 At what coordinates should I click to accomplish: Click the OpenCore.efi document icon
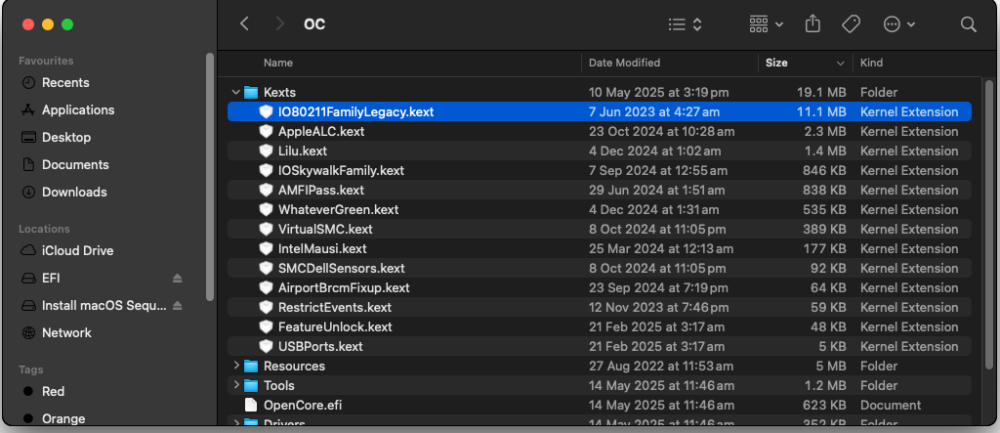coord(251,405)
